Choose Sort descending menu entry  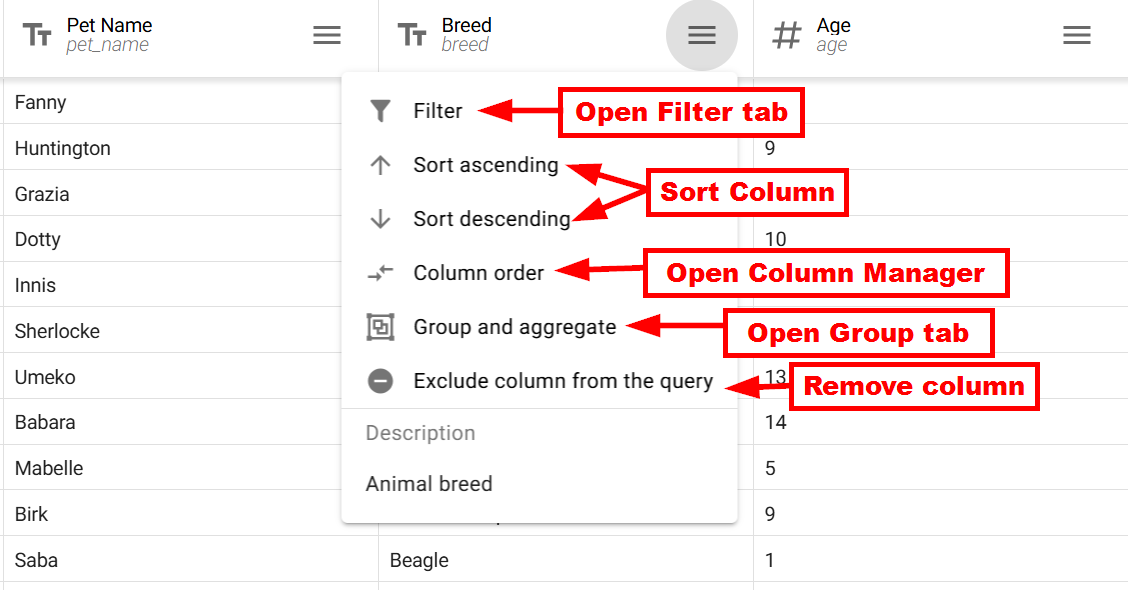pos(491,219)
